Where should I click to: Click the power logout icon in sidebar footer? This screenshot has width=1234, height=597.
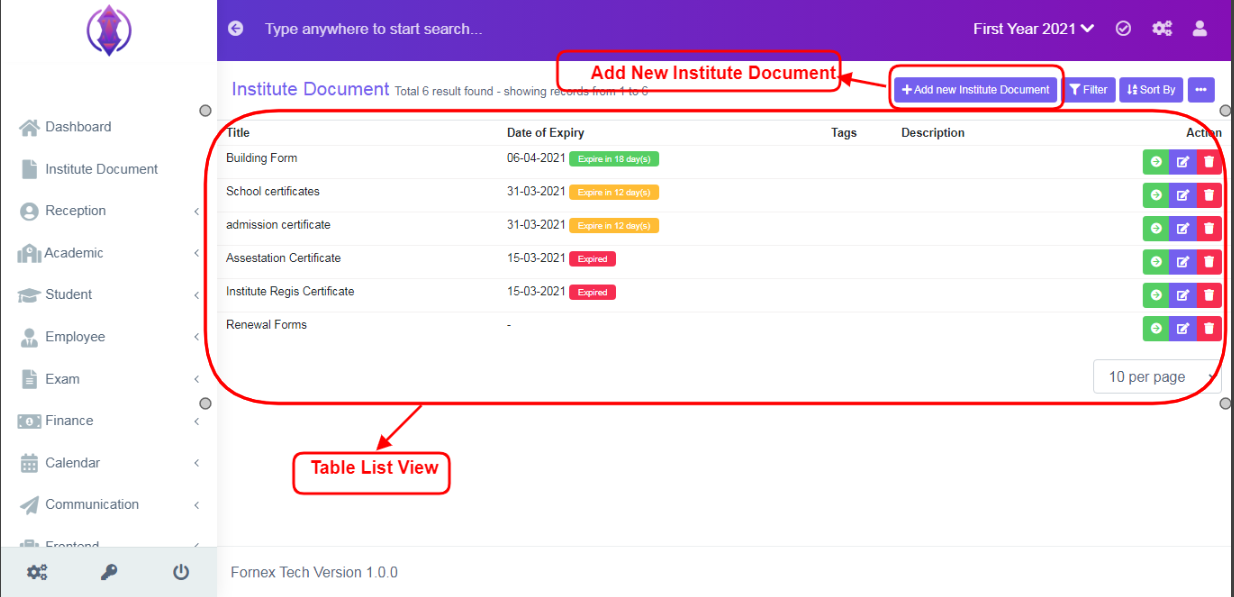point(181,572)
